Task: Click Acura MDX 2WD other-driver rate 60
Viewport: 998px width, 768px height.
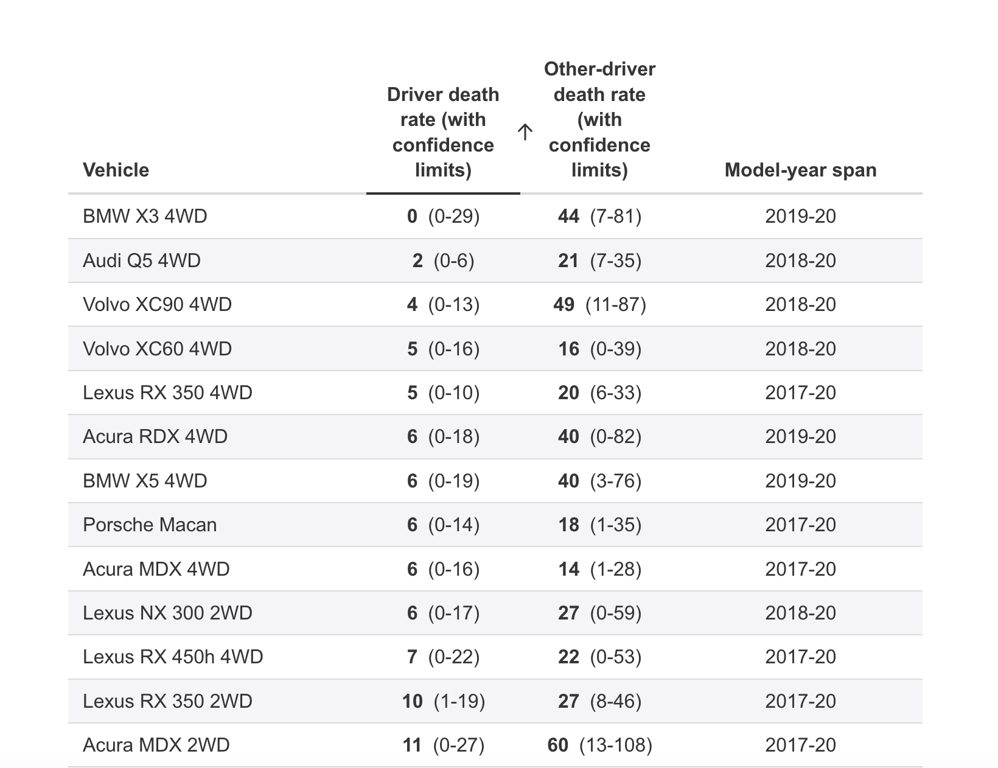Action: 559,745
